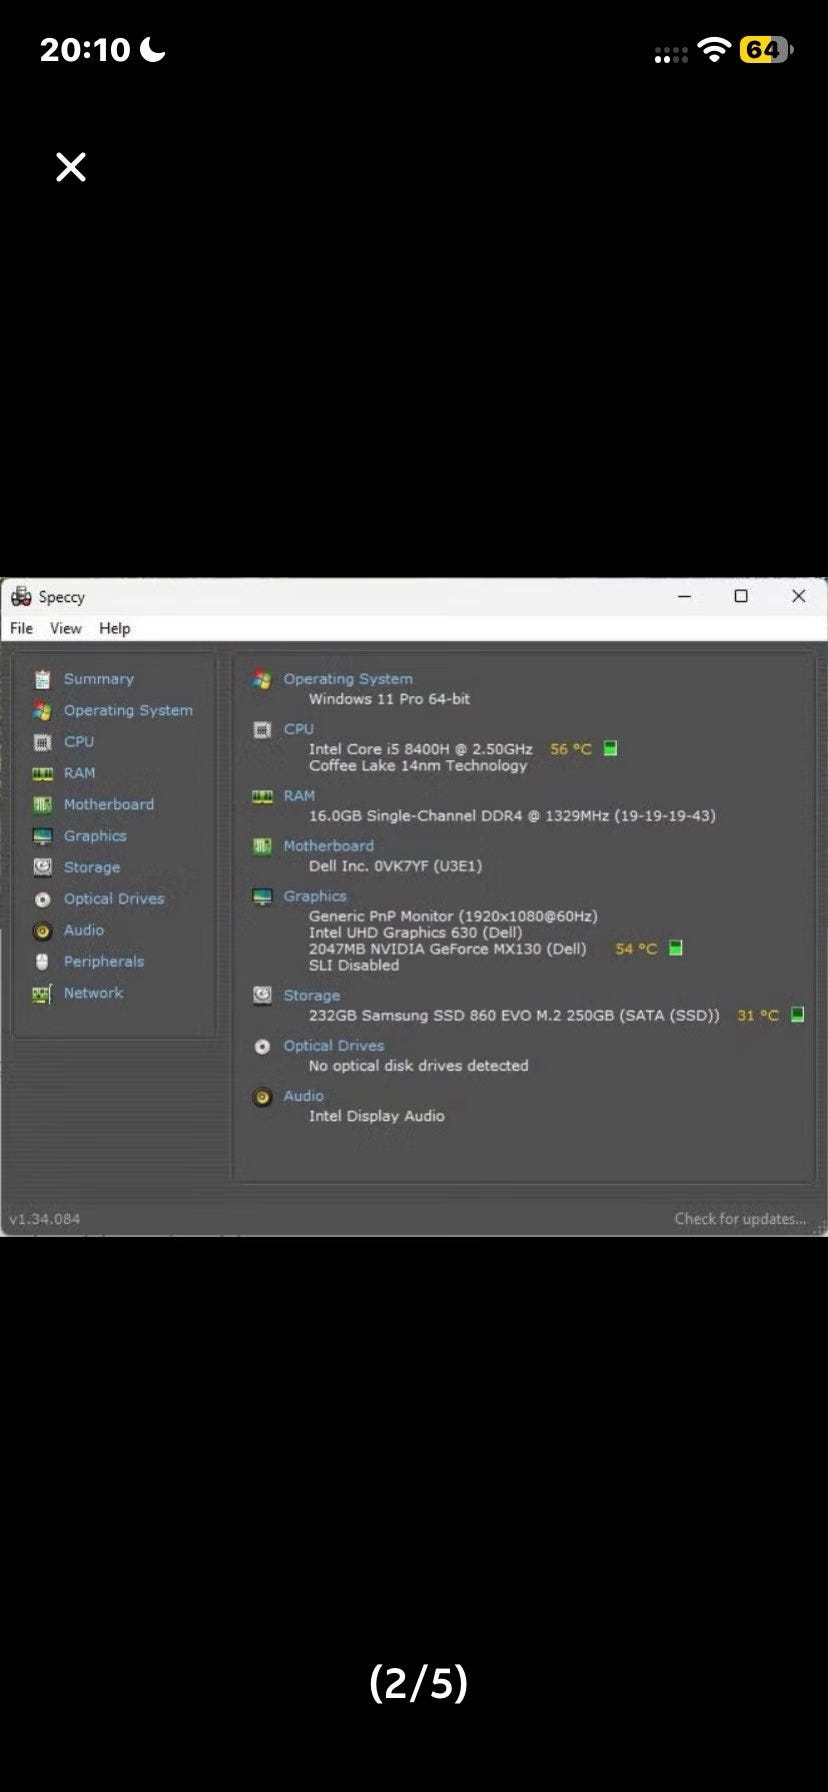
Task: Click the Summary icon in Speccy's sidebar
Action: pos(42,679)
